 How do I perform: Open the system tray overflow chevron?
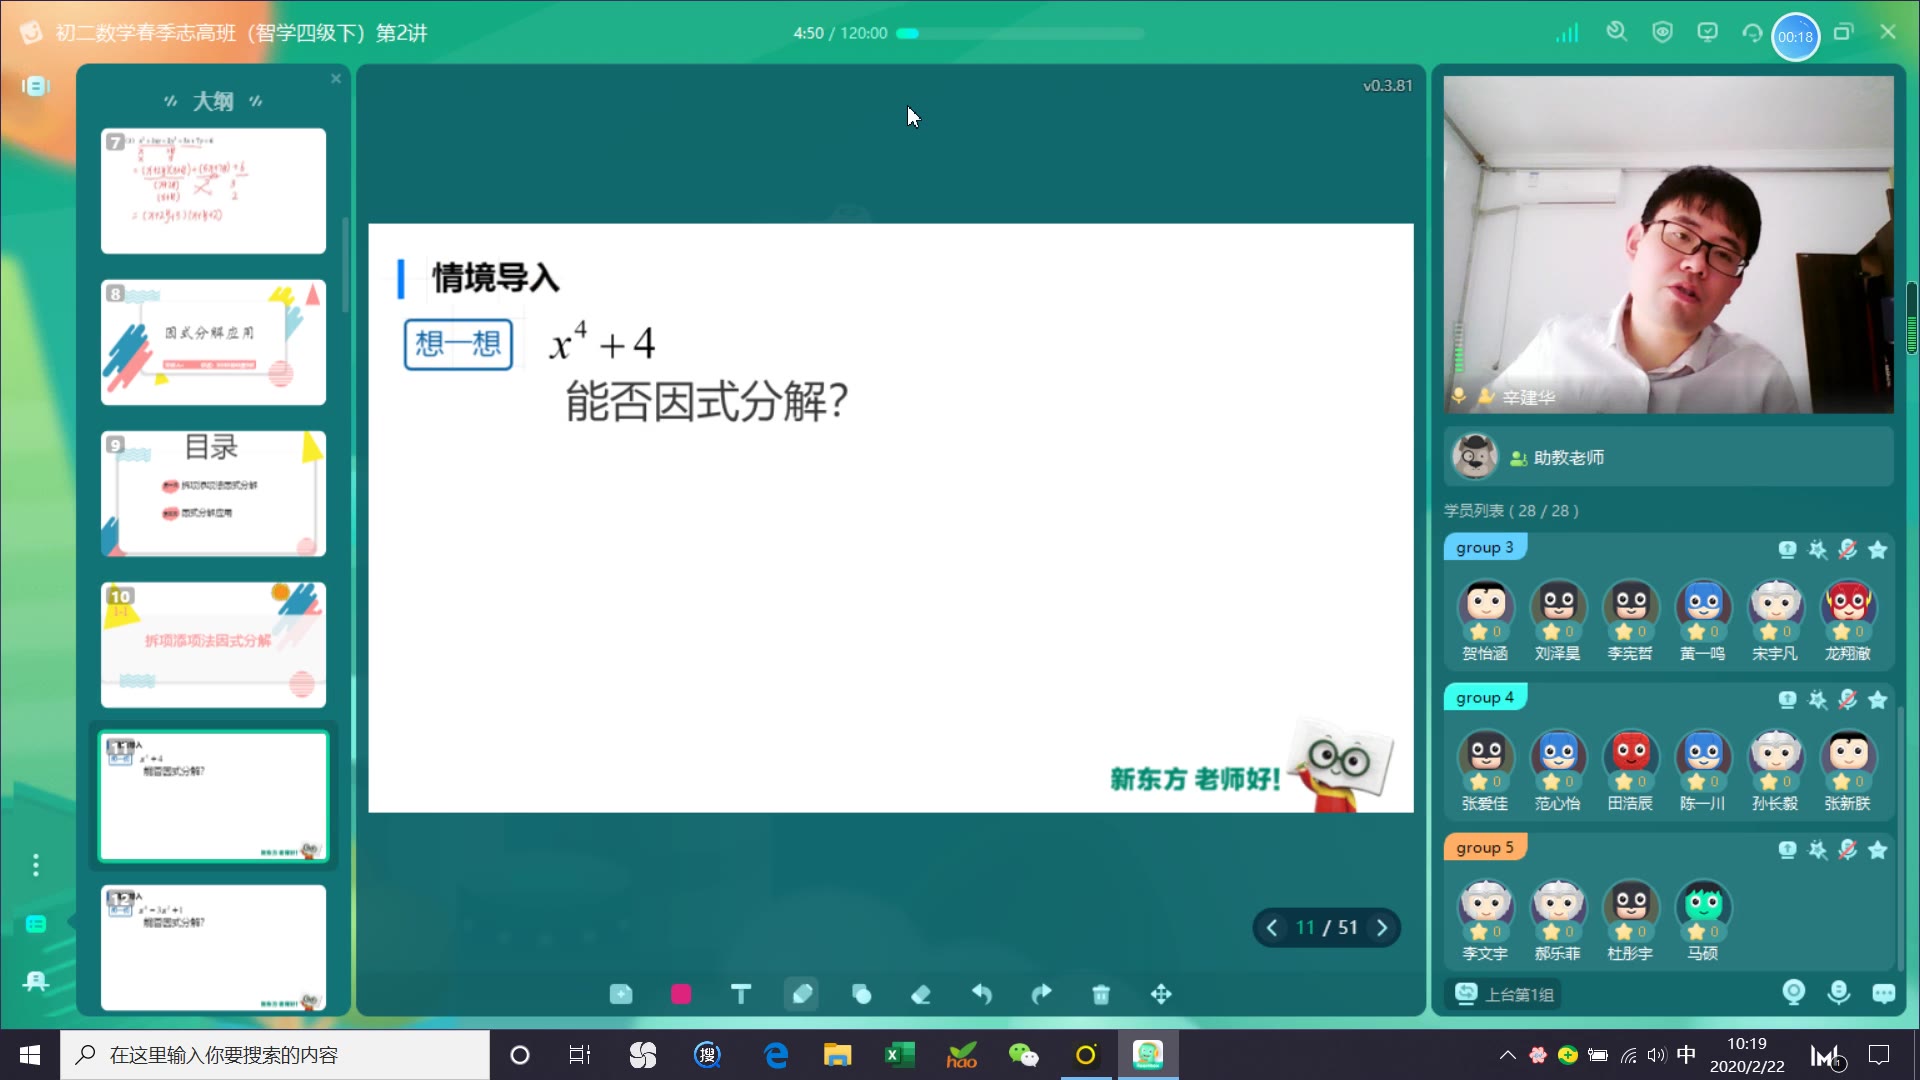click(x=1508, y=1055)
